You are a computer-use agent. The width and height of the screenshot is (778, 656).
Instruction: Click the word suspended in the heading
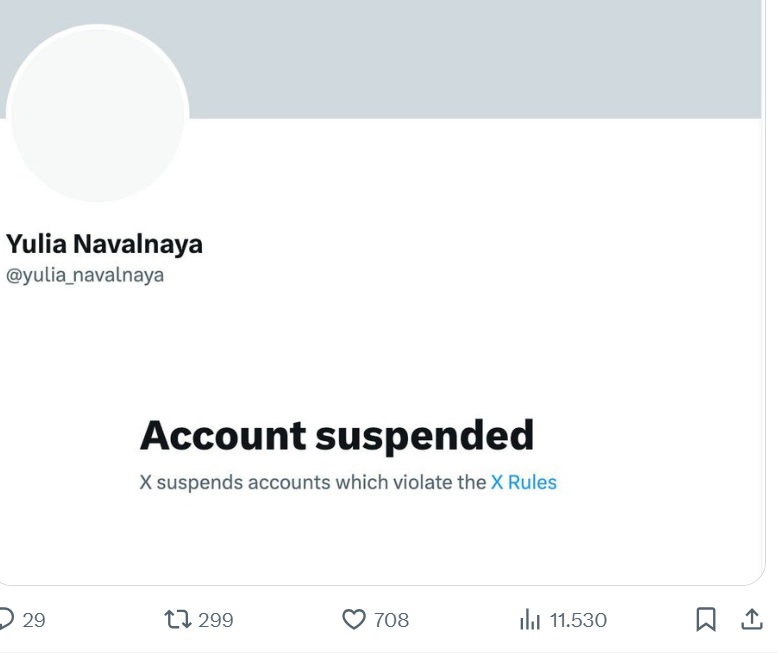click(425, 437)
